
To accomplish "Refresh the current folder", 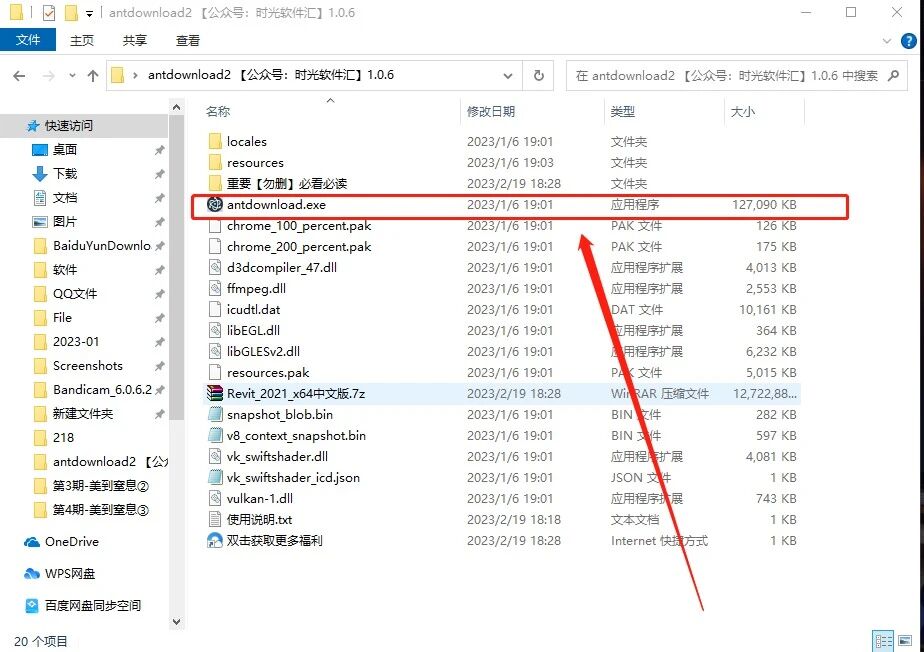I will tap(539, 75).
